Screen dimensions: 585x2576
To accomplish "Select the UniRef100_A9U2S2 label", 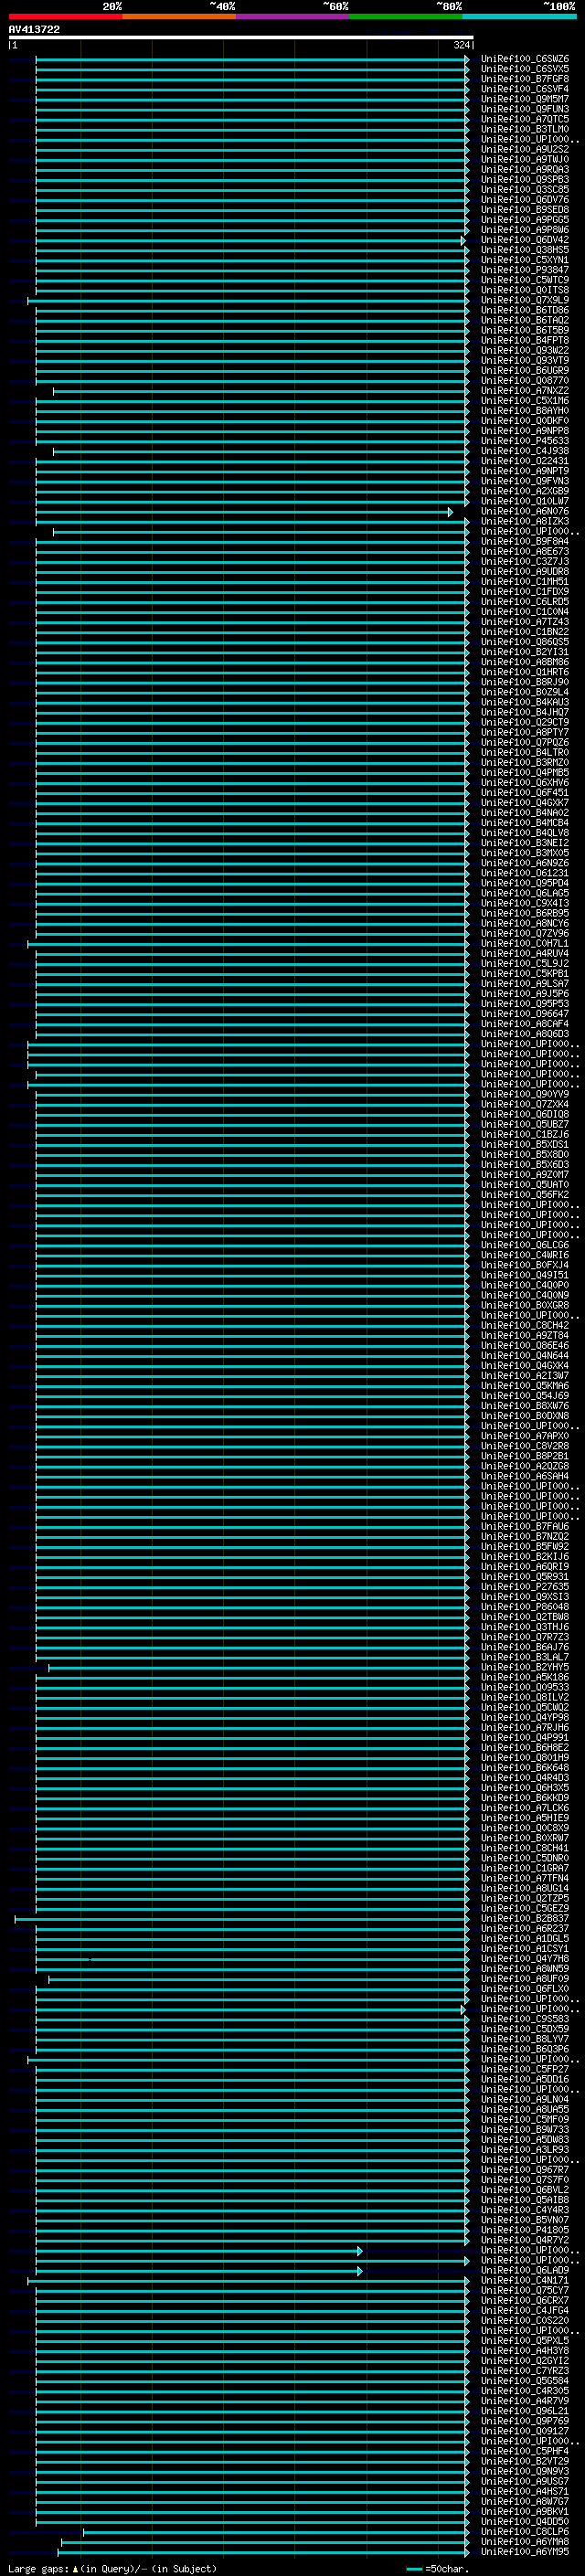I will [x=525, y=149].
